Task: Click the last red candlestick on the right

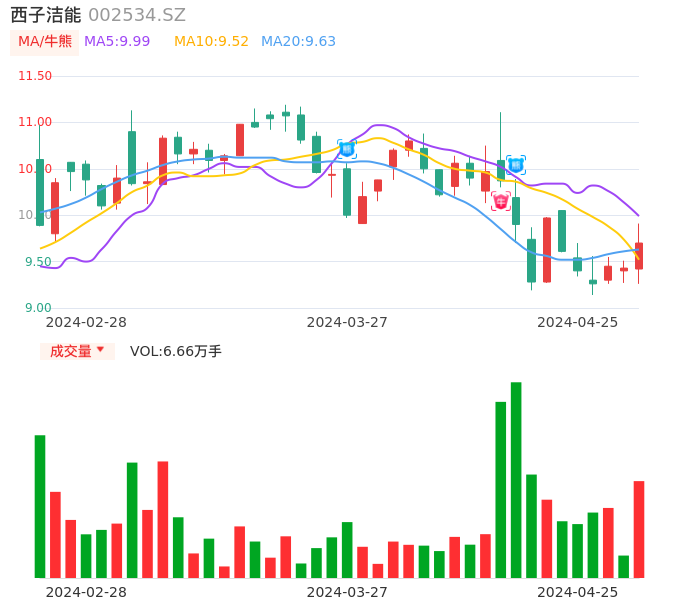Action: tap(639, 256)
